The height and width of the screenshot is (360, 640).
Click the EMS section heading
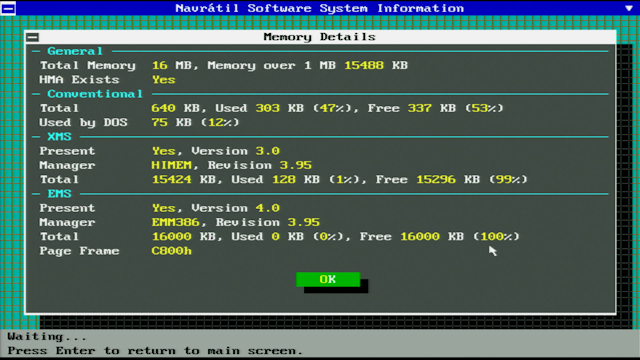pos(59,194)
